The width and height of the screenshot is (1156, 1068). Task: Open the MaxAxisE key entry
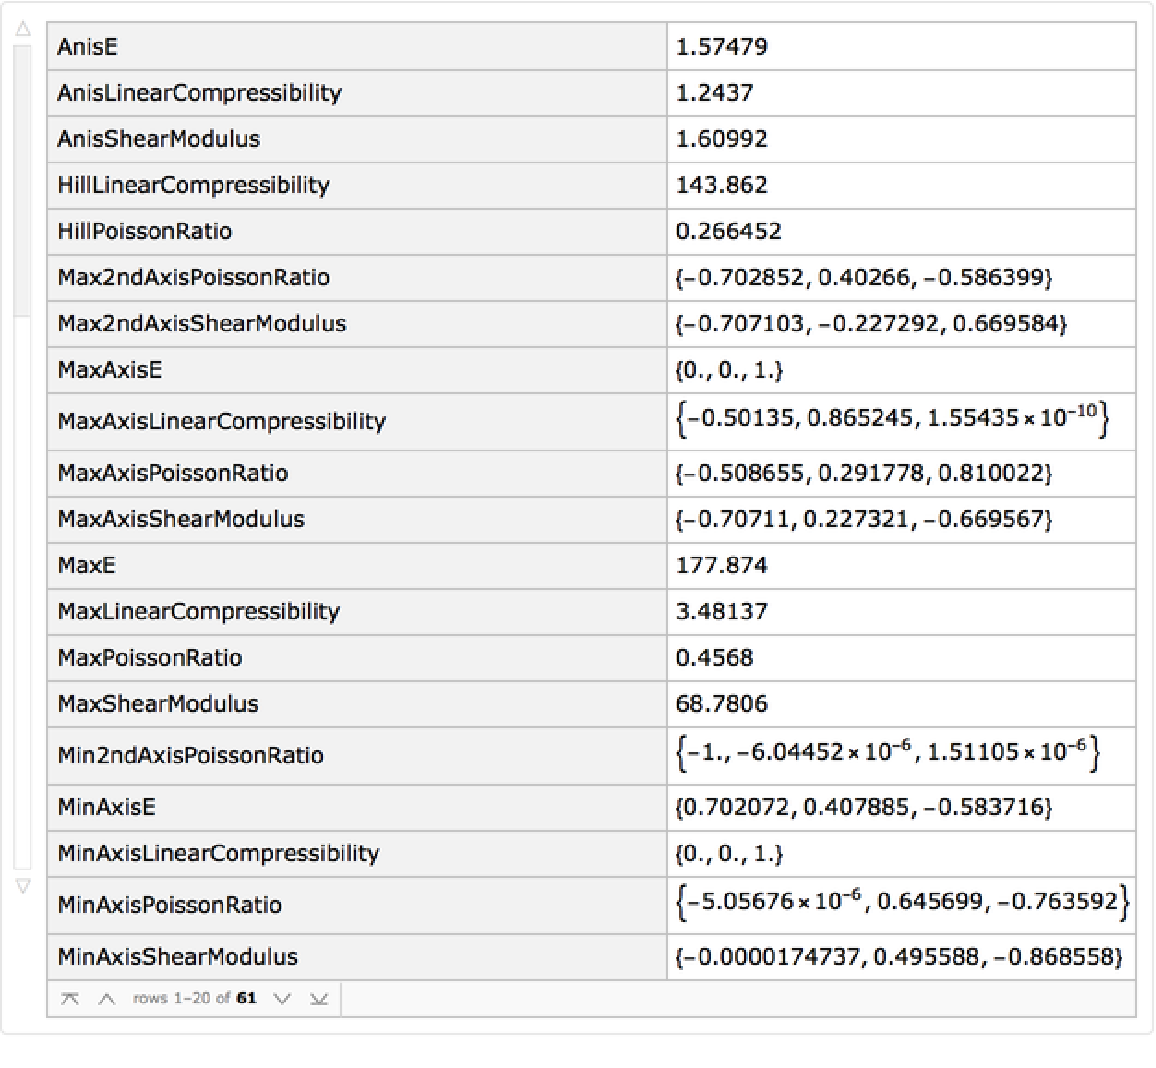coord(109,370)
